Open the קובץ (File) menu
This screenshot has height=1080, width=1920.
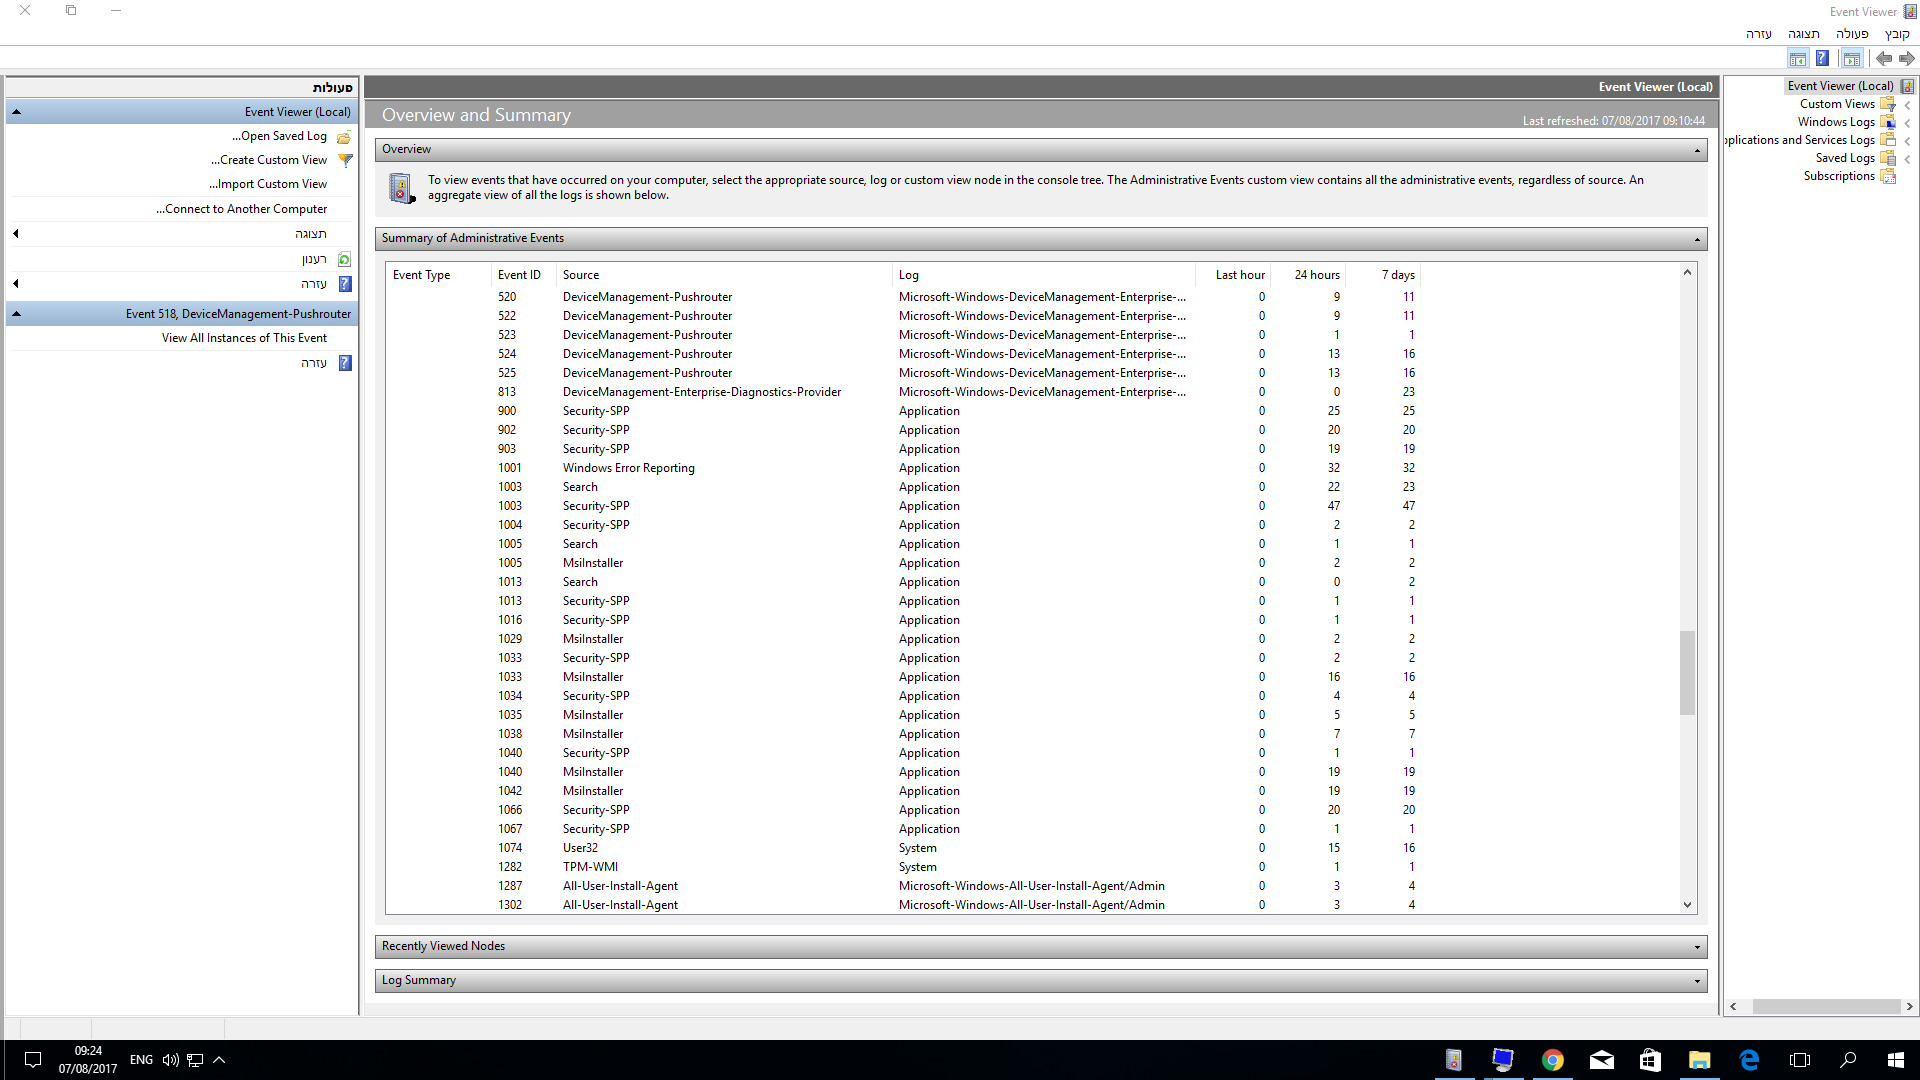pos(1897,34)
